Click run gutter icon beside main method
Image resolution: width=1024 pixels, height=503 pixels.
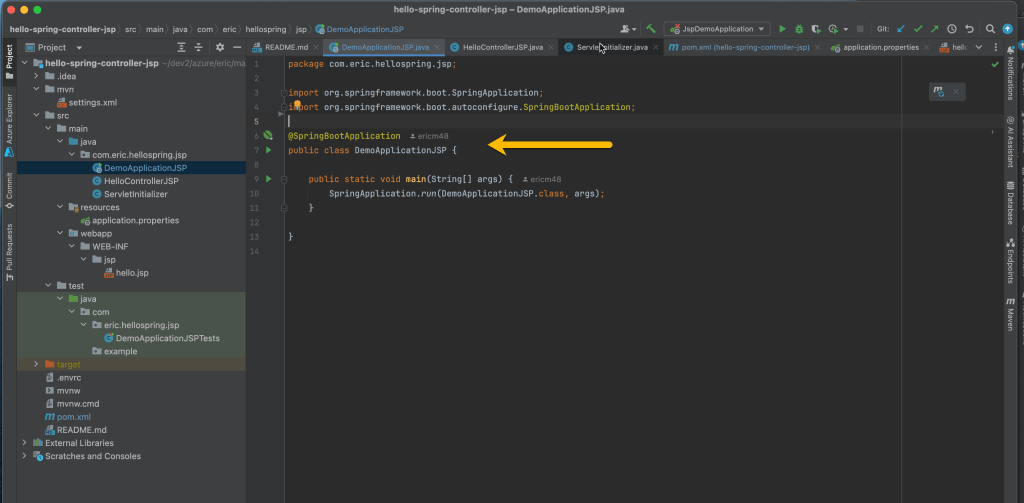pyautogui.click(x=268, y=179)
